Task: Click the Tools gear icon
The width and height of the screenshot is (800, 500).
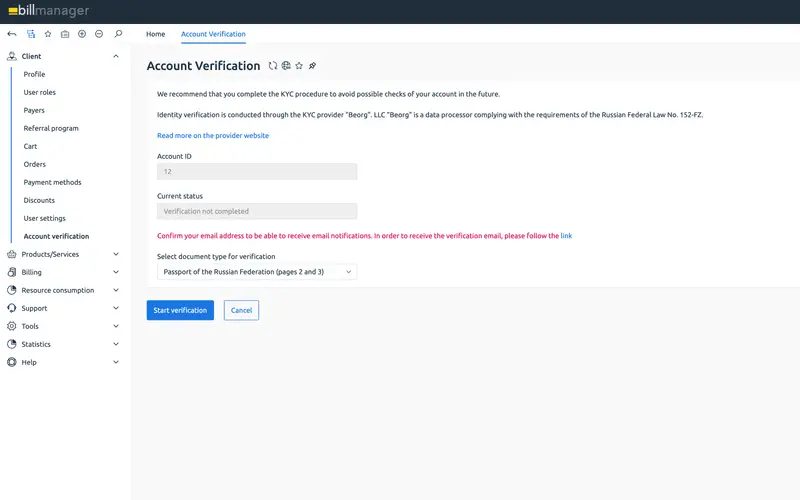Action: pyautogui.click(x=12, y=326)
